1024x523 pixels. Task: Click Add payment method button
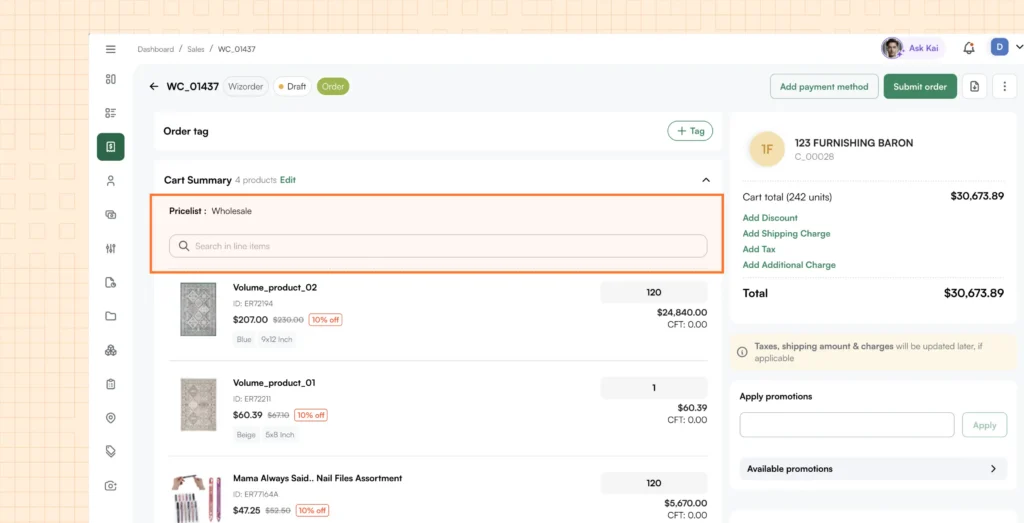(x=824, y=86)
